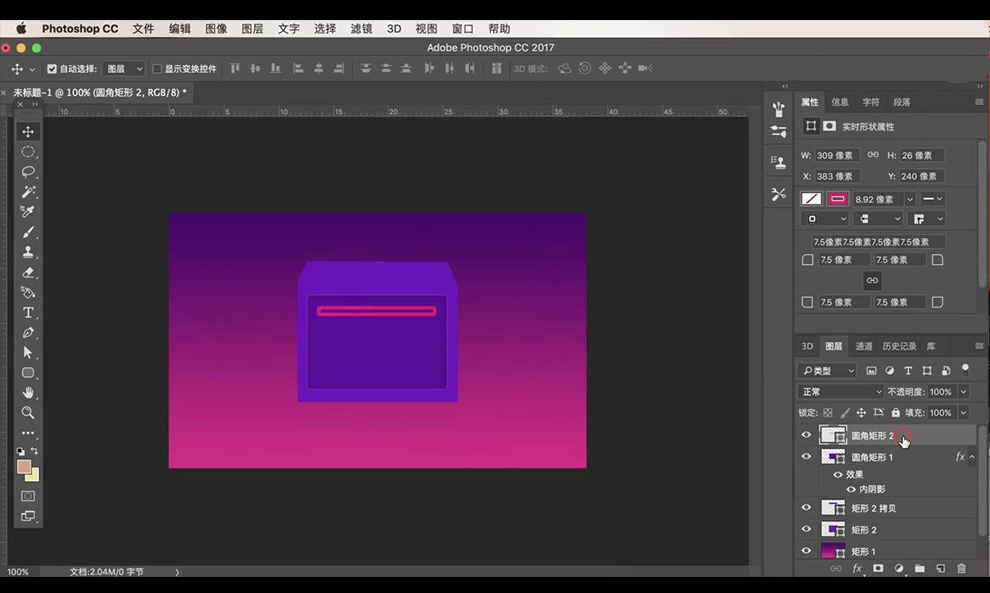Hide the 圆角矩形 2 layer
The image size is (990, 593).
click(x=806, y=434)
